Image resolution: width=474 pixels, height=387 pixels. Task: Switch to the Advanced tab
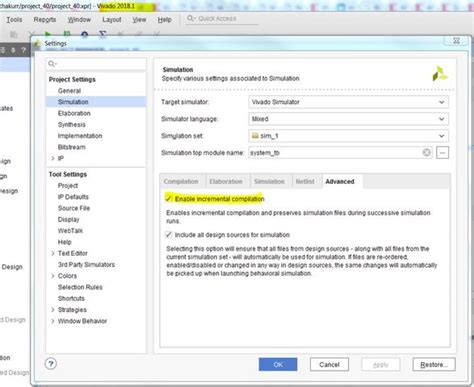point(340,182)
